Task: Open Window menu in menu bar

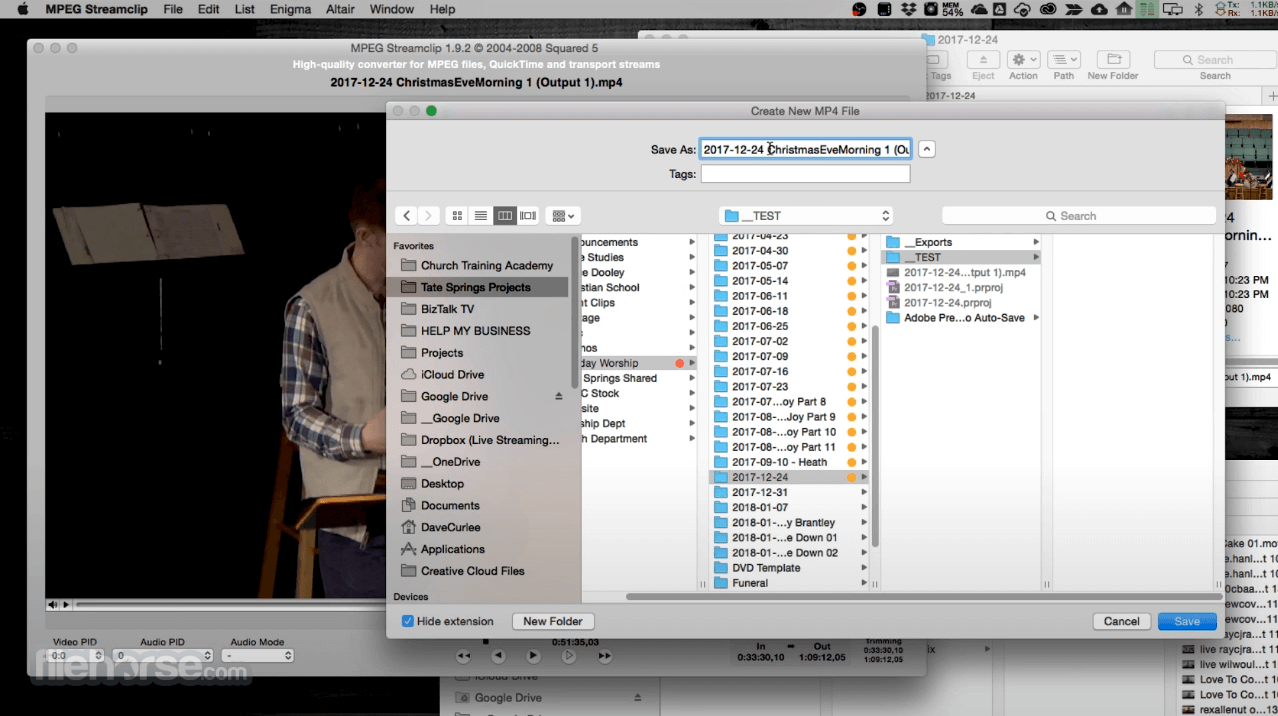Action: click(392, 9)
